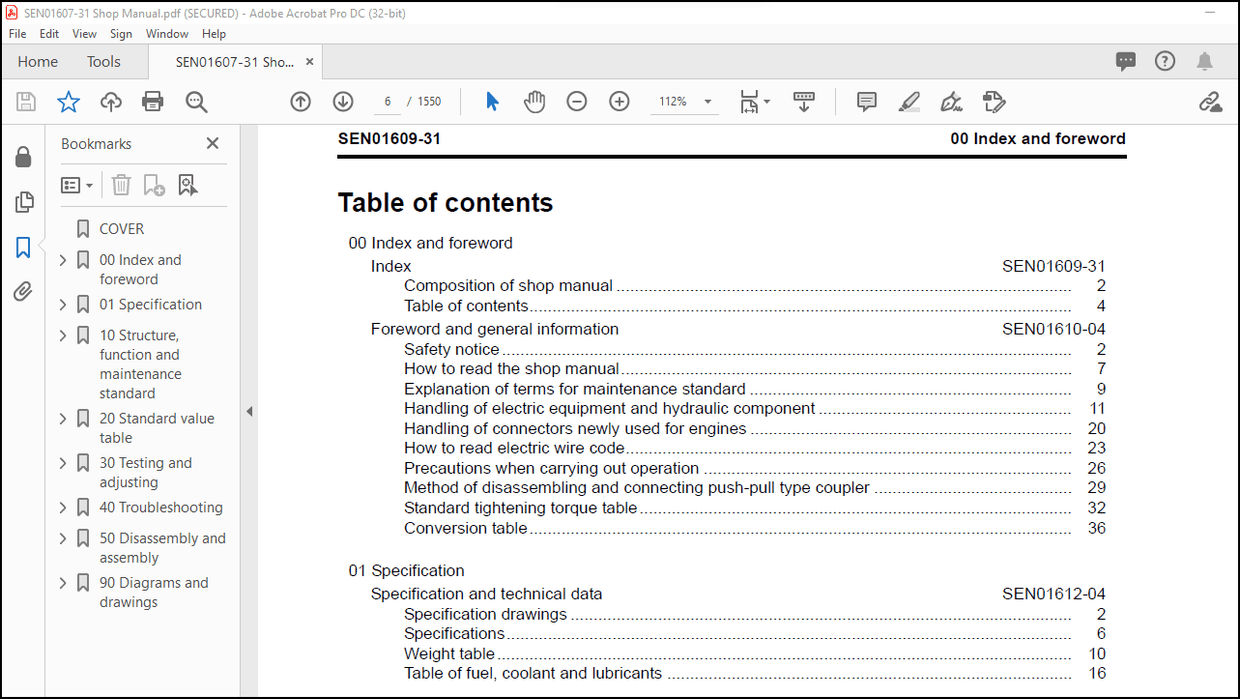
Task: Open the View menu
Action: tap(84, 33)
